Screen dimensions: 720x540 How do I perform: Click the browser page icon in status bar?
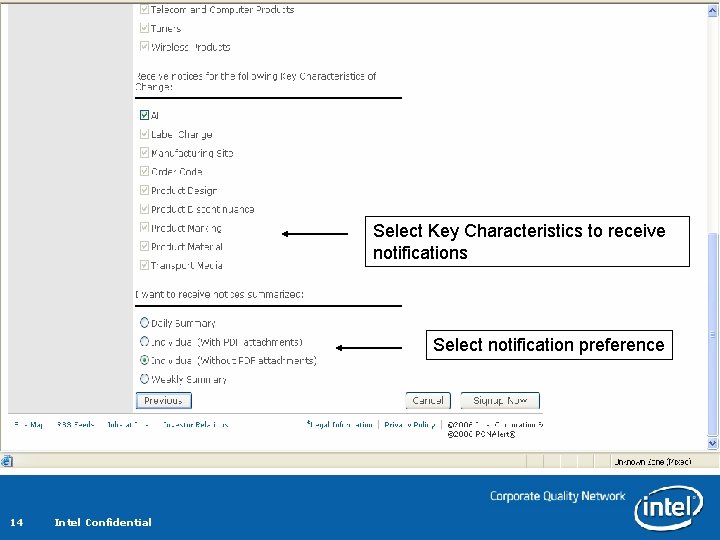pyautogui.click(x=7, y=461)
